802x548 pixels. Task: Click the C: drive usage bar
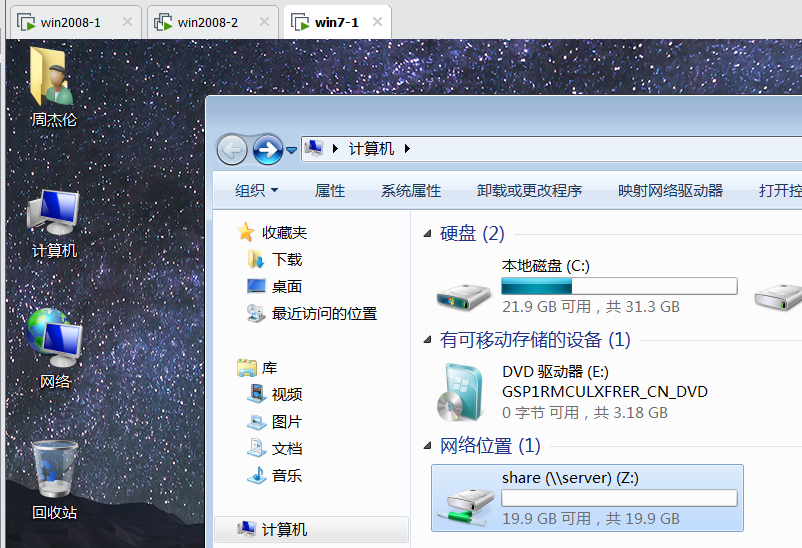(x=619, y=286)
